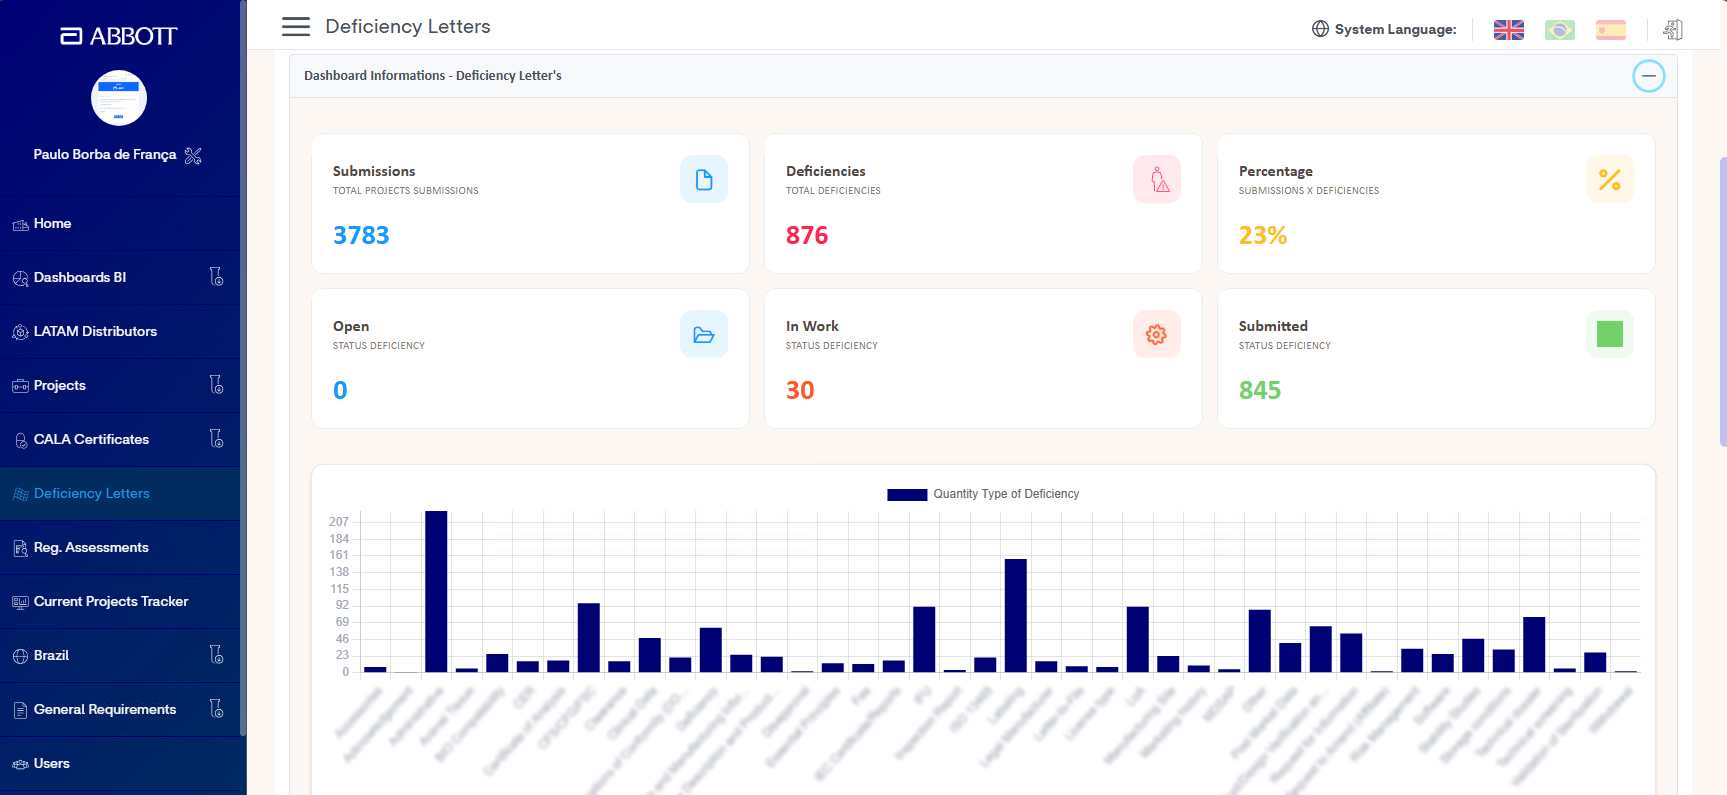1727x795 pixels.
Task: Click the Deficiencies warning icon
Action: [1157, 179]
